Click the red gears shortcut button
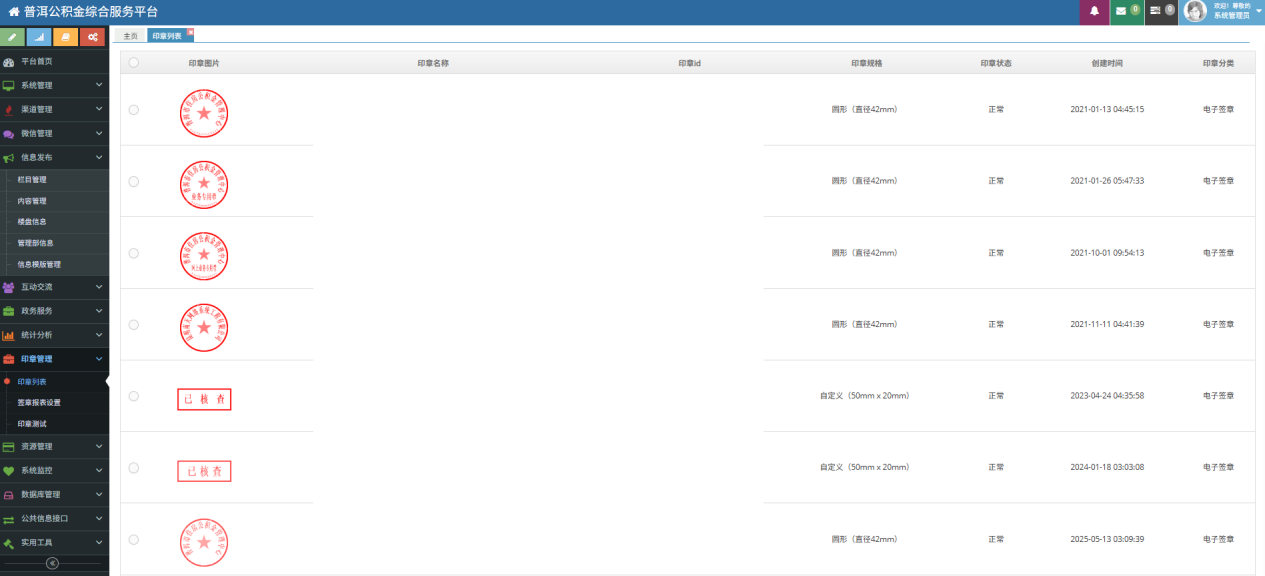The width and height of the screenshot is (1265, 576). (92, 37)
